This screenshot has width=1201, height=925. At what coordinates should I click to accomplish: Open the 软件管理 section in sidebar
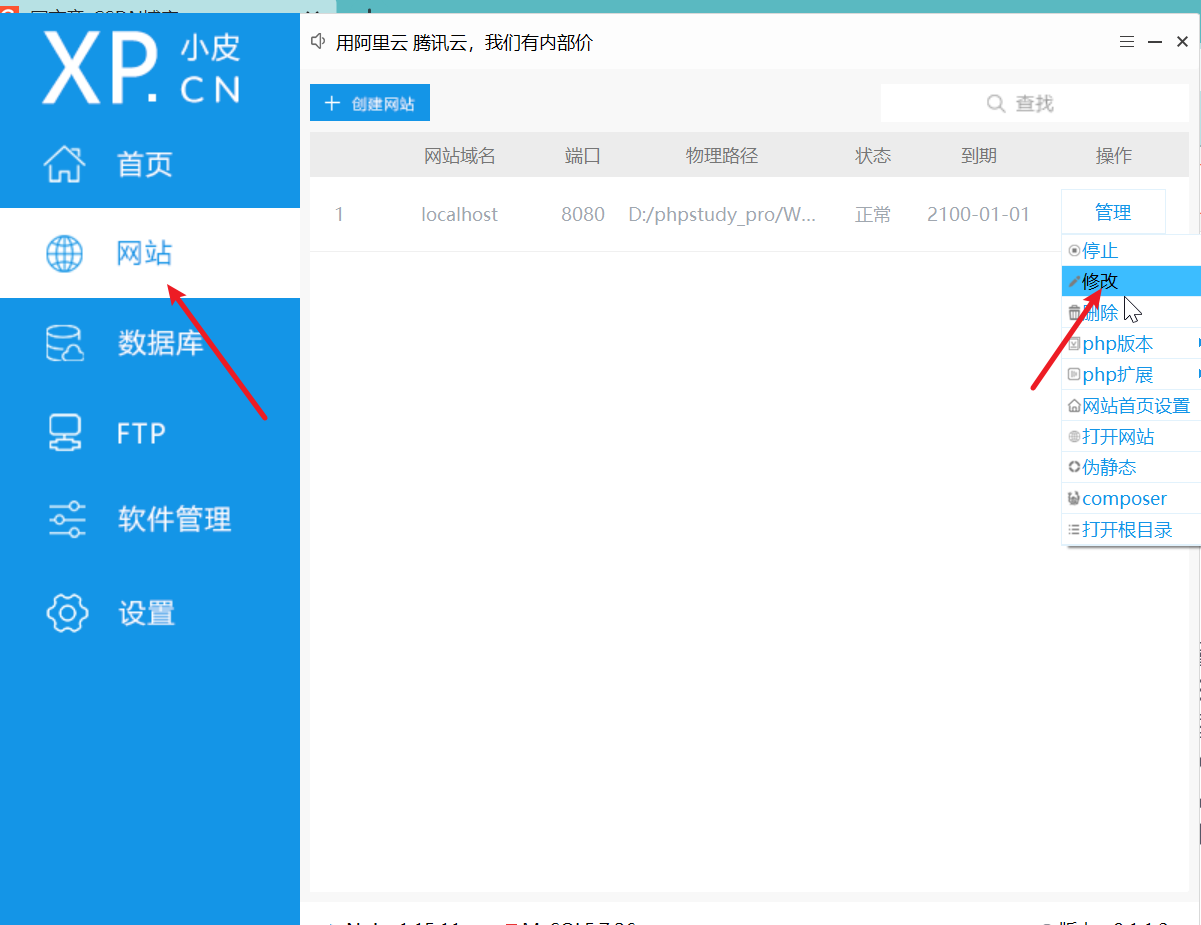tap(150, 520)
